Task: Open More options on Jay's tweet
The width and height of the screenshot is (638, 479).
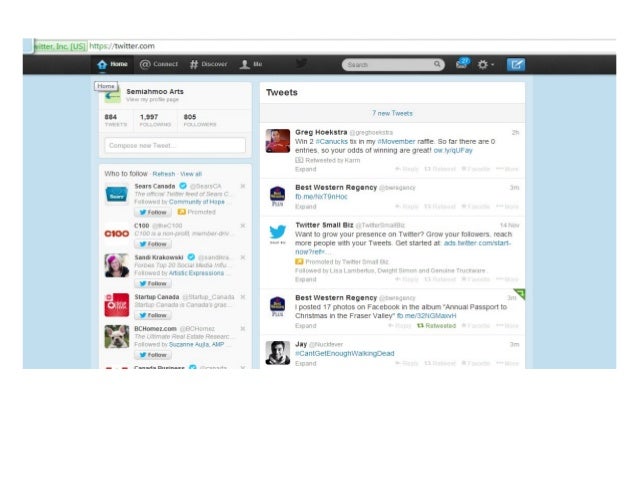Action: (507, 363)
